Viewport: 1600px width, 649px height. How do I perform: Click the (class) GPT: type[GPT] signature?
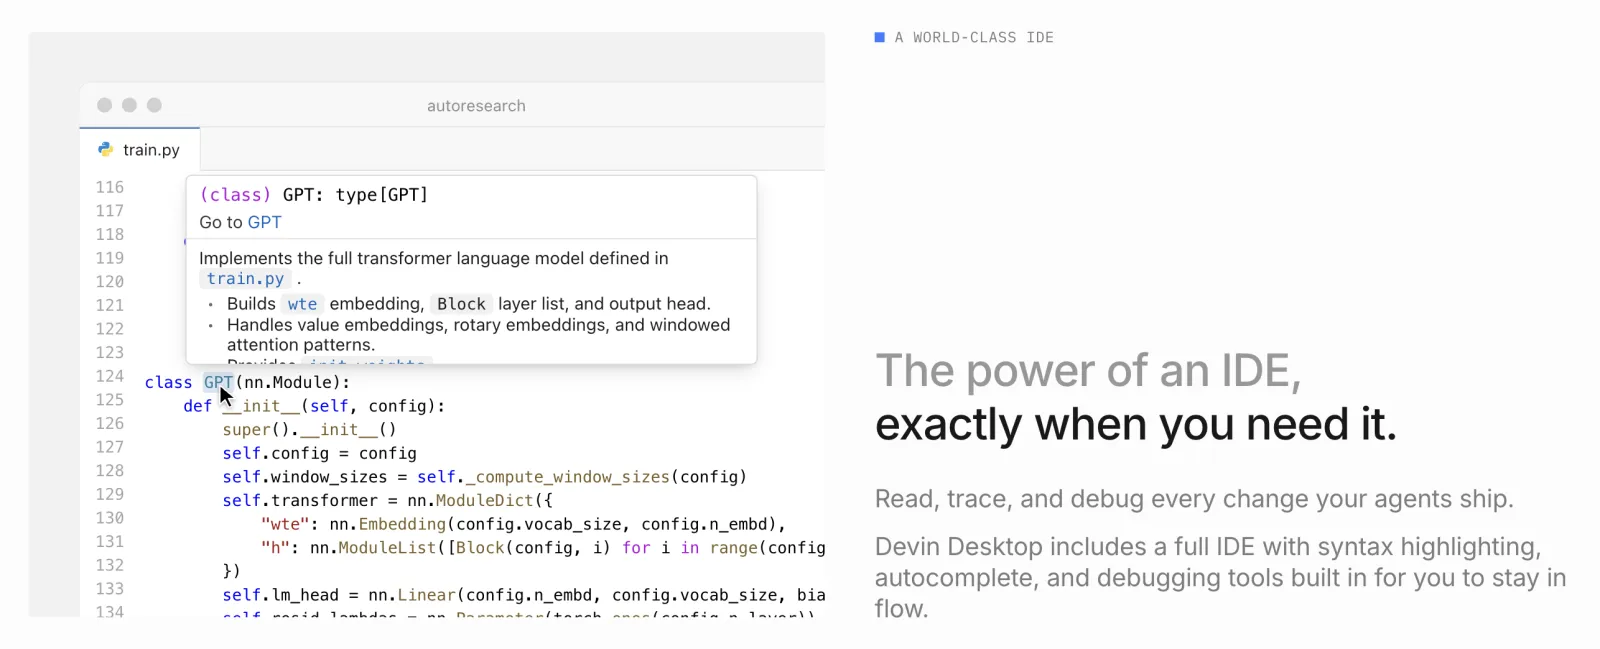click(314, 195)
